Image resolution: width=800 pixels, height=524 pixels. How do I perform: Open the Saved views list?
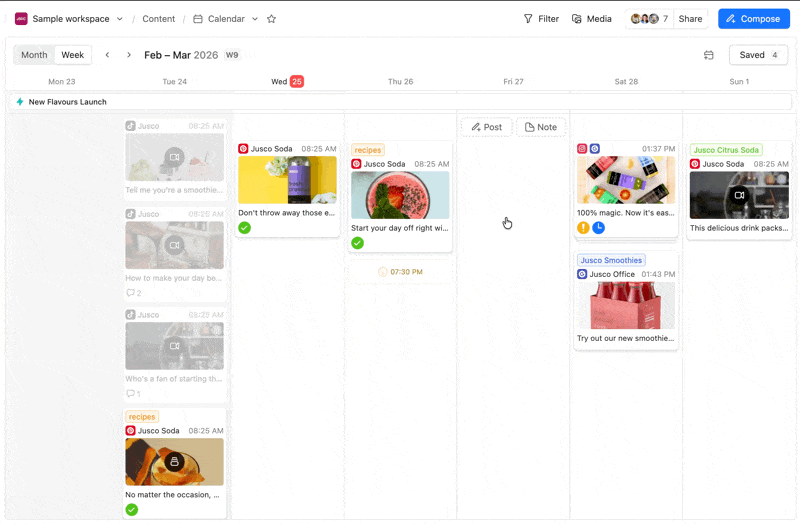pyautogui.click(x=758, y=55)
